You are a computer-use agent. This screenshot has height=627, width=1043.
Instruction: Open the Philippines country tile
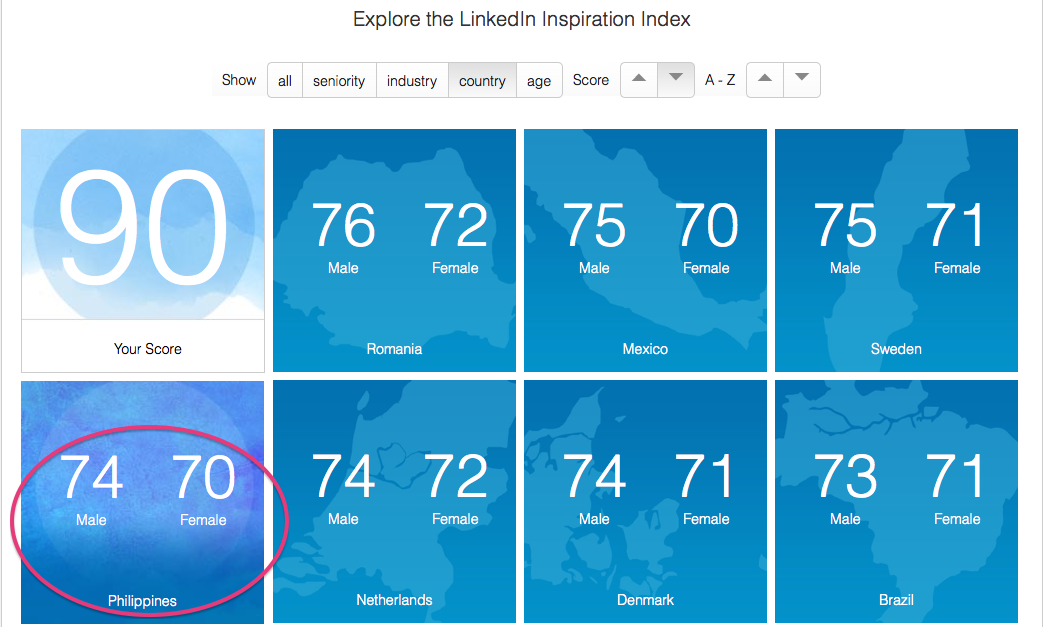point(143,502)
